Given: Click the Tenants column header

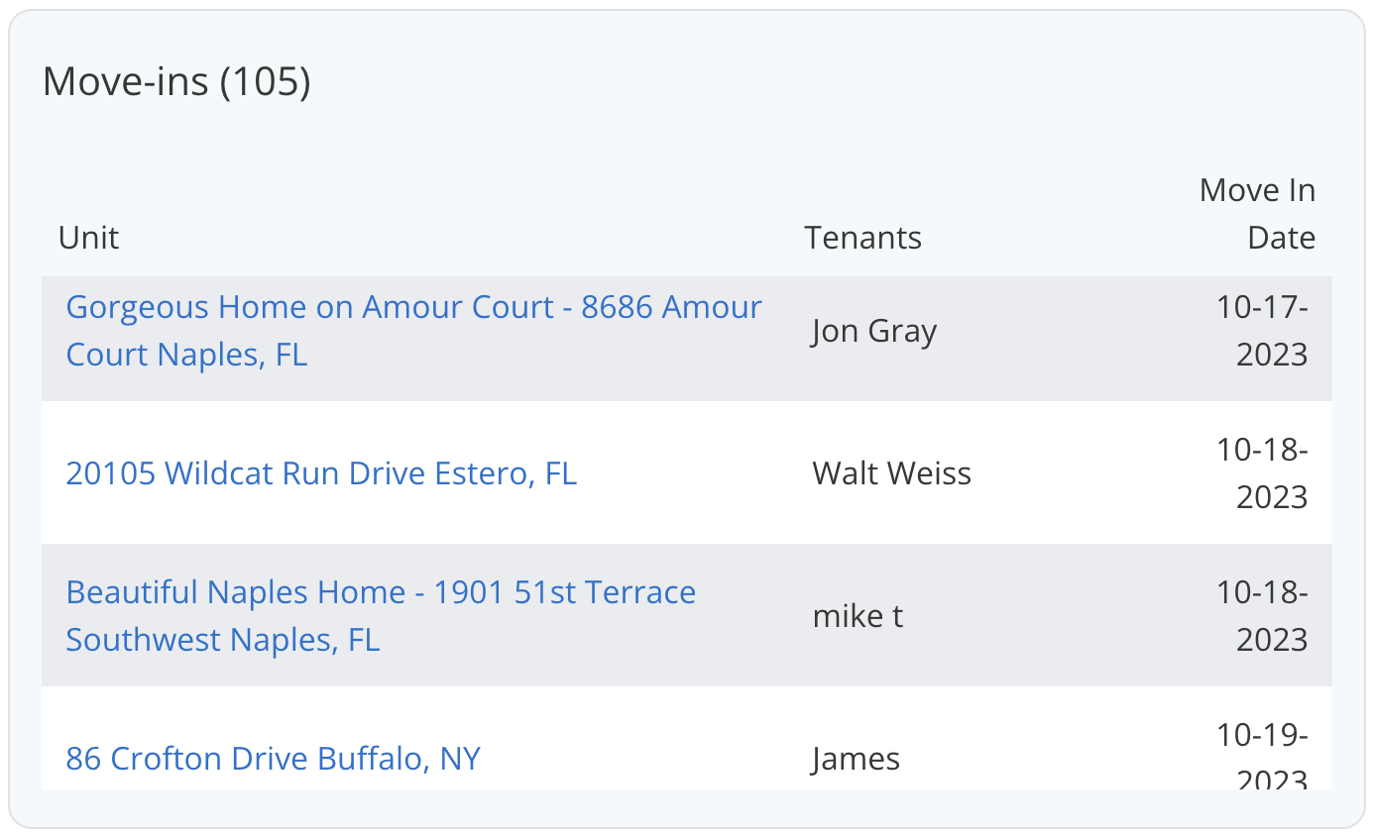Looking at the screenshot, I should (862, 238).
